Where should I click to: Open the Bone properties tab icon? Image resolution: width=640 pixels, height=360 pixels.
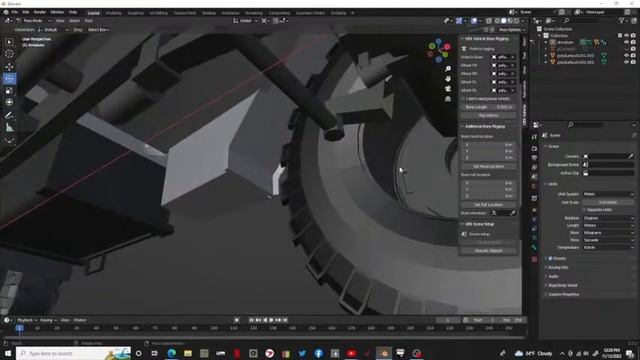pos(534,247)
